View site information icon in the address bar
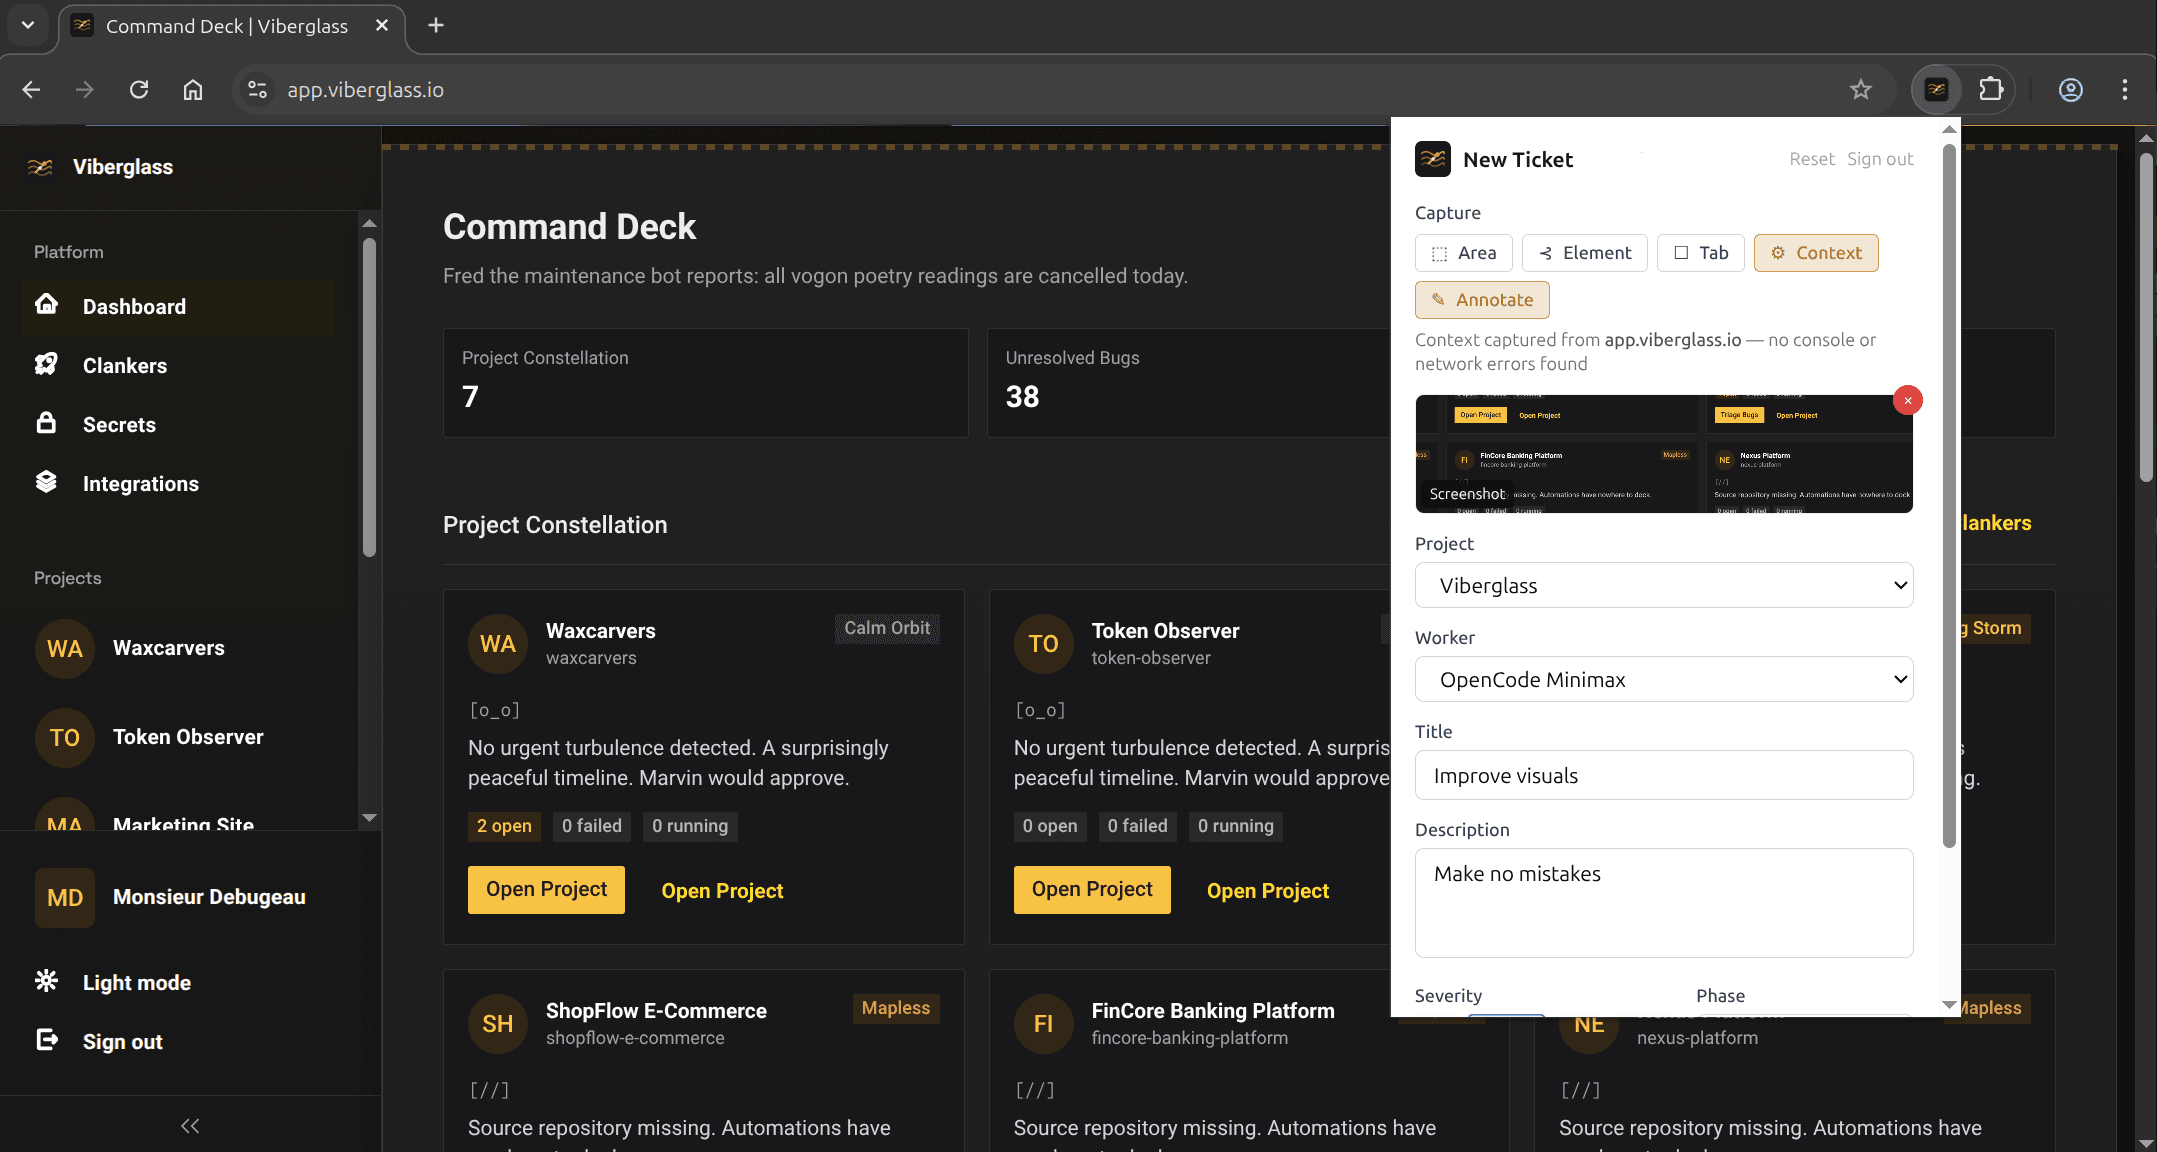This screenshot has height=1152, width=2157. pos(258,90)
